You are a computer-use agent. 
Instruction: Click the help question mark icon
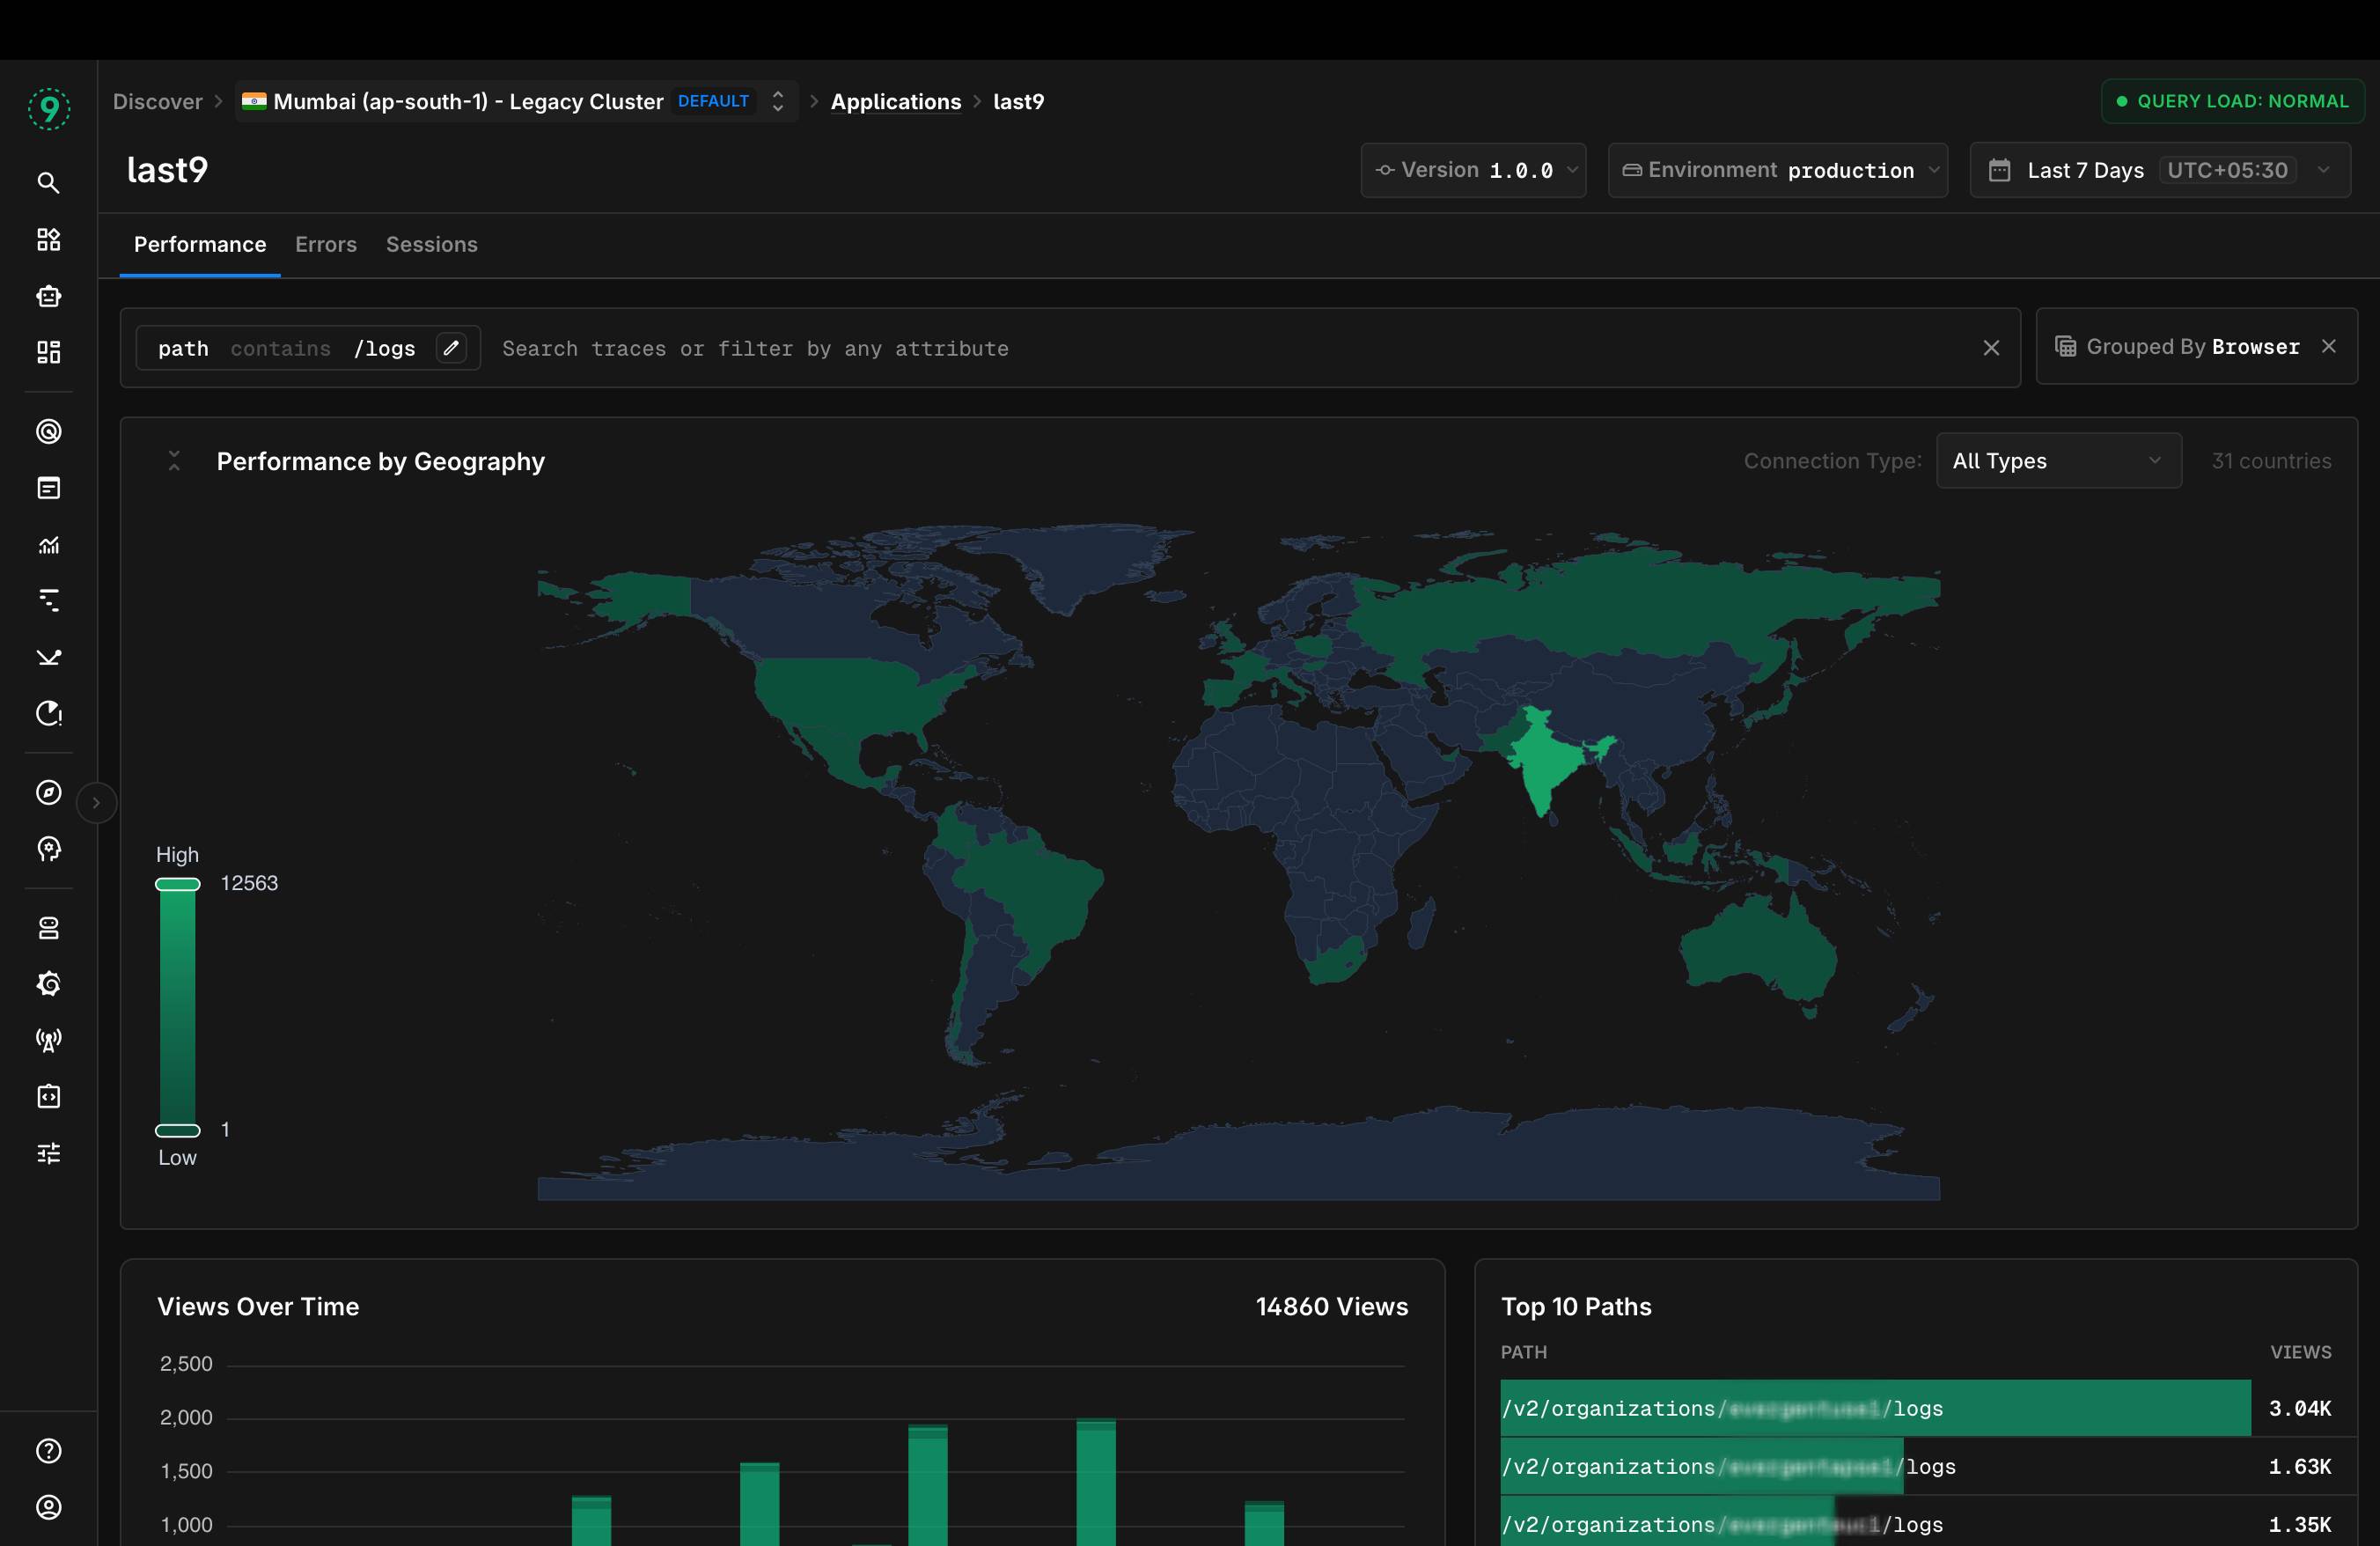point(48,1450)
